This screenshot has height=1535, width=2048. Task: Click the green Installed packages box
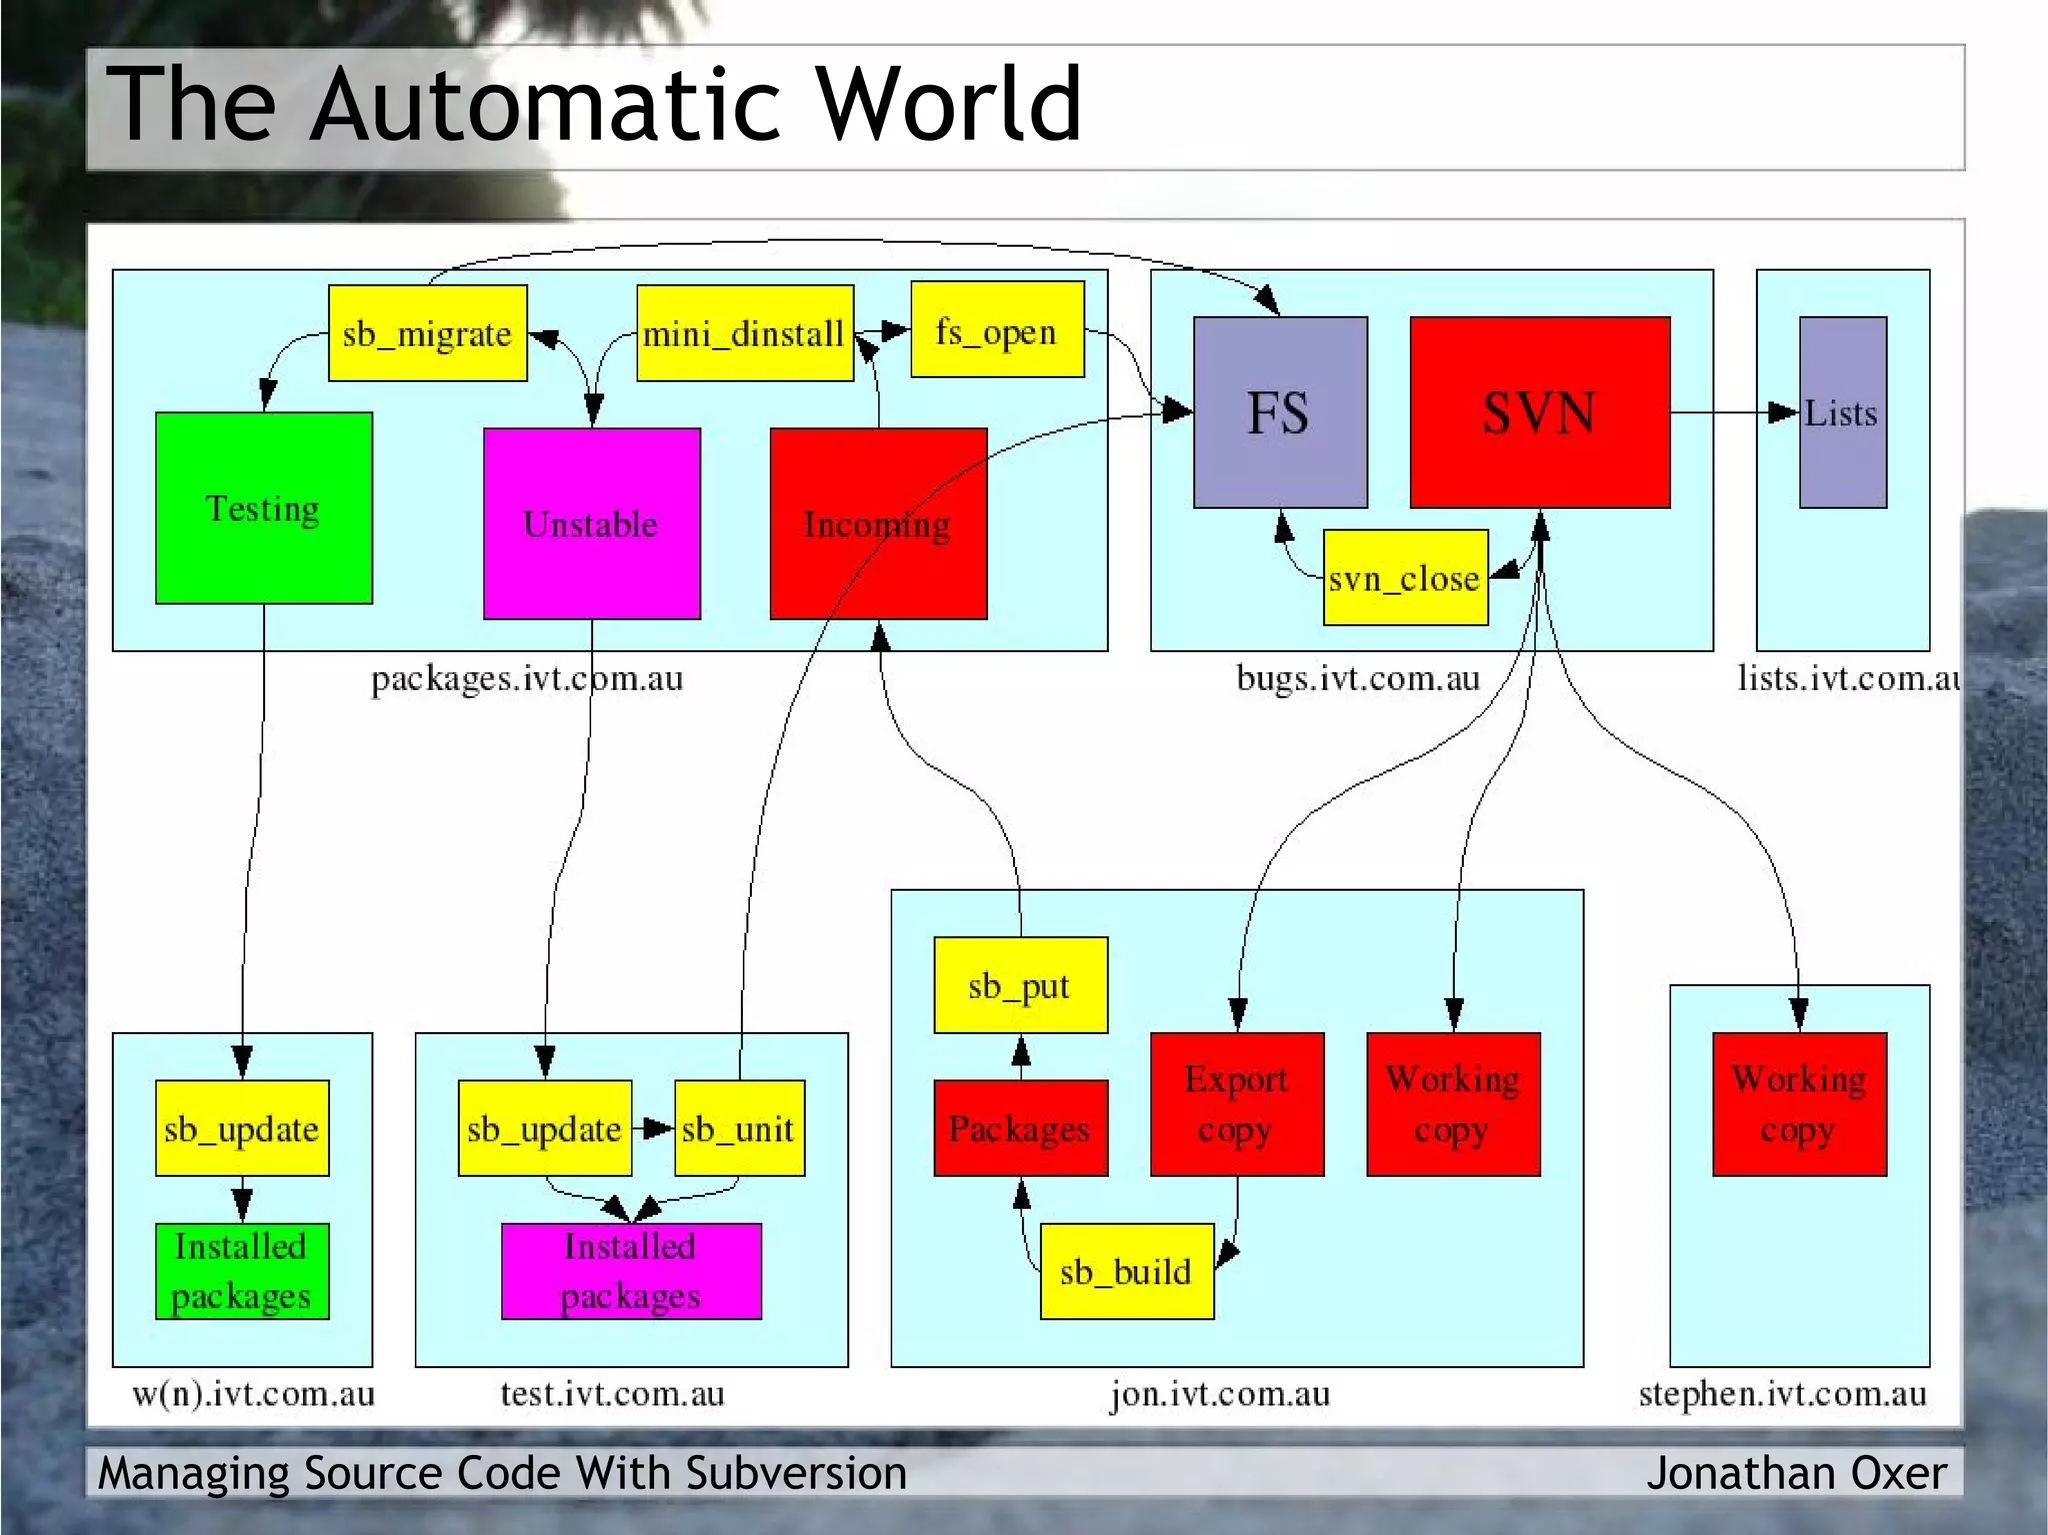coord(241,1271)
